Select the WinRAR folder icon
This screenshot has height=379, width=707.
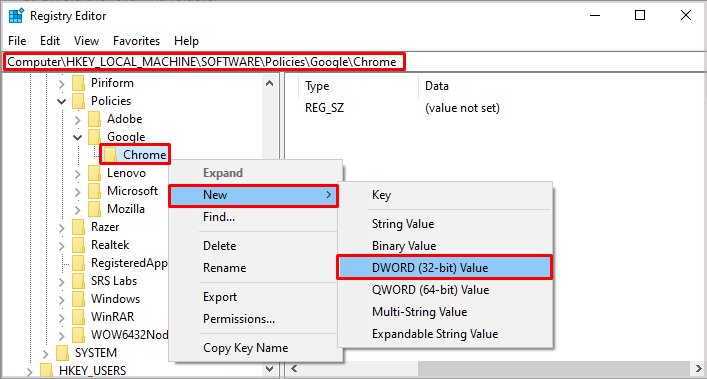pyautogui.click(x=78, y=318)
